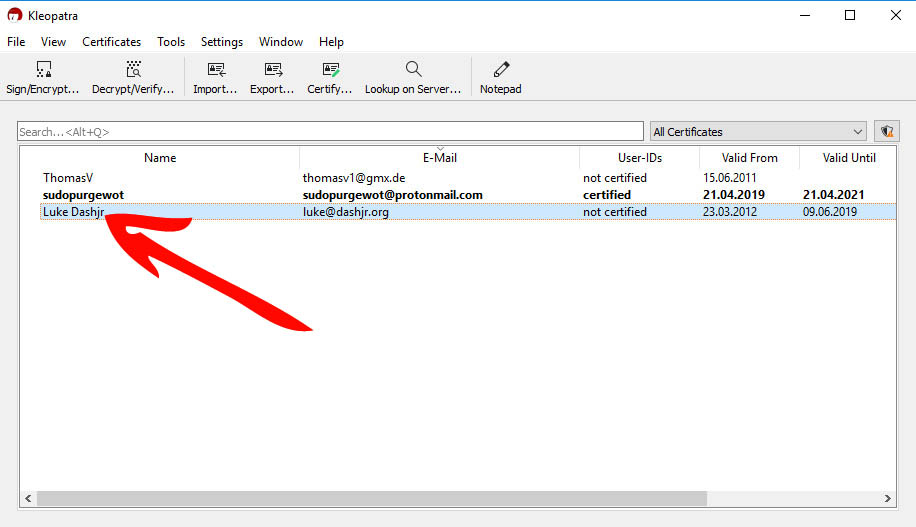
Task: Open the Sign/Encrypt tool
Action: pyautogui.click(x=43, y=77)
